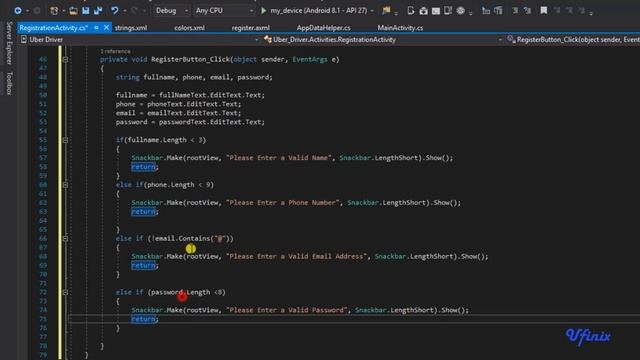Open the overflow arrow after the Android toolbar icons

coord(471,13)
